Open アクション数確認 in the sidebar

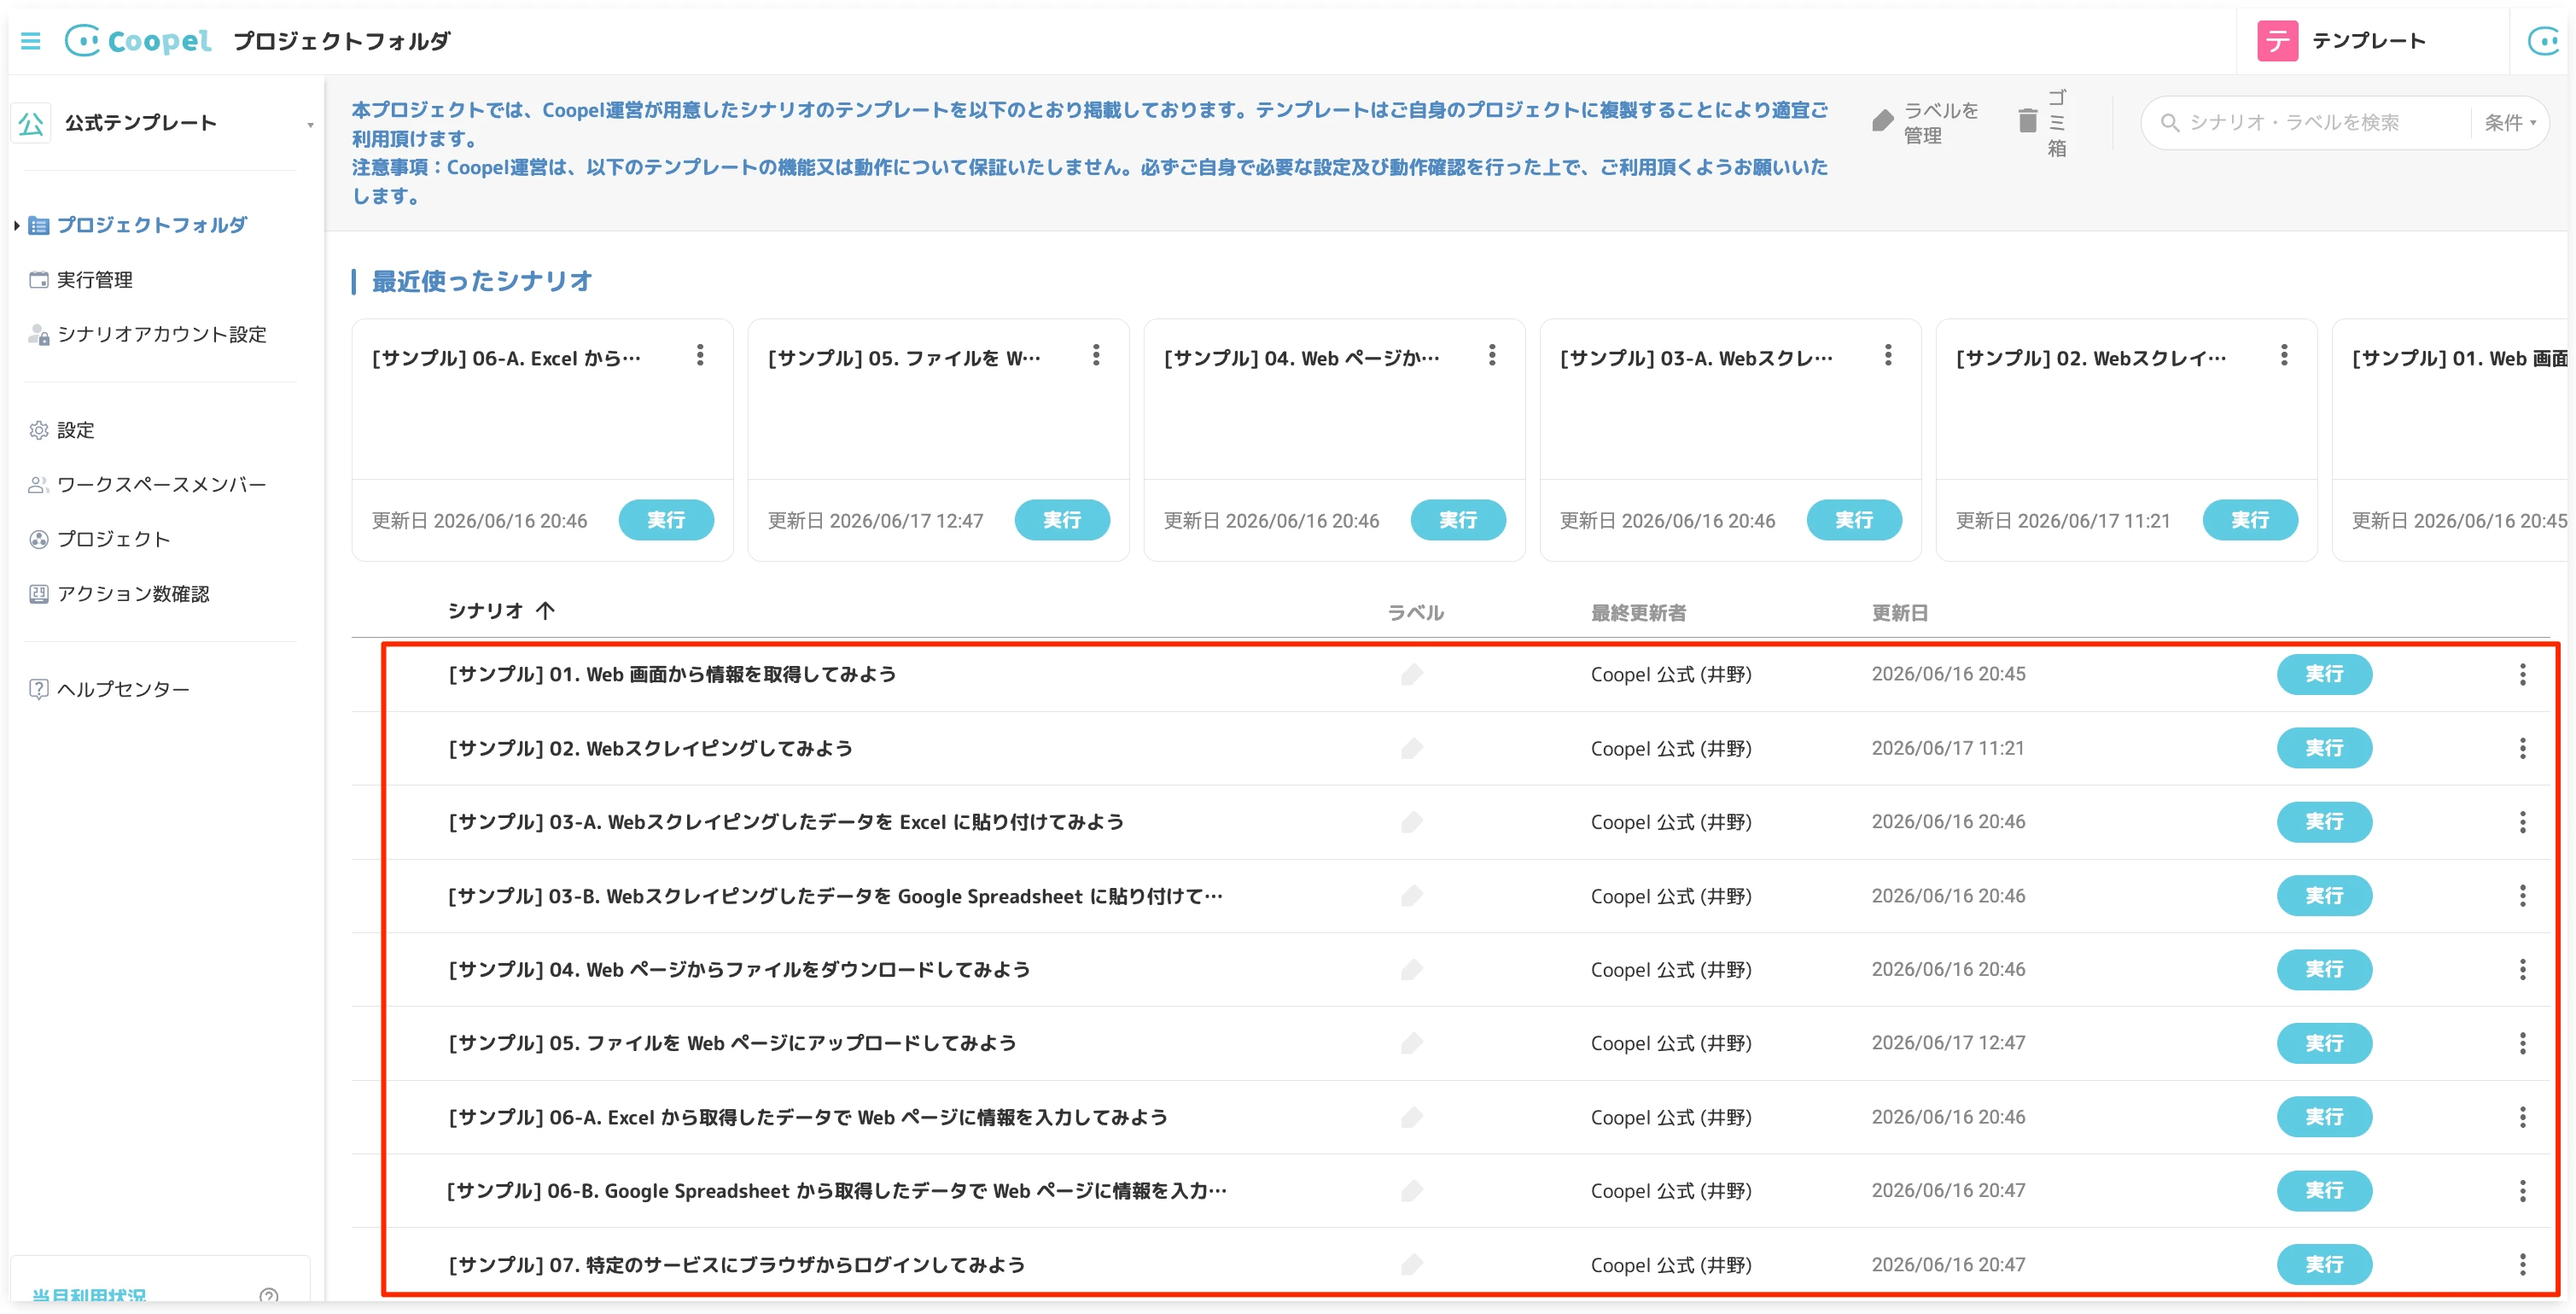tap(132, 594)
